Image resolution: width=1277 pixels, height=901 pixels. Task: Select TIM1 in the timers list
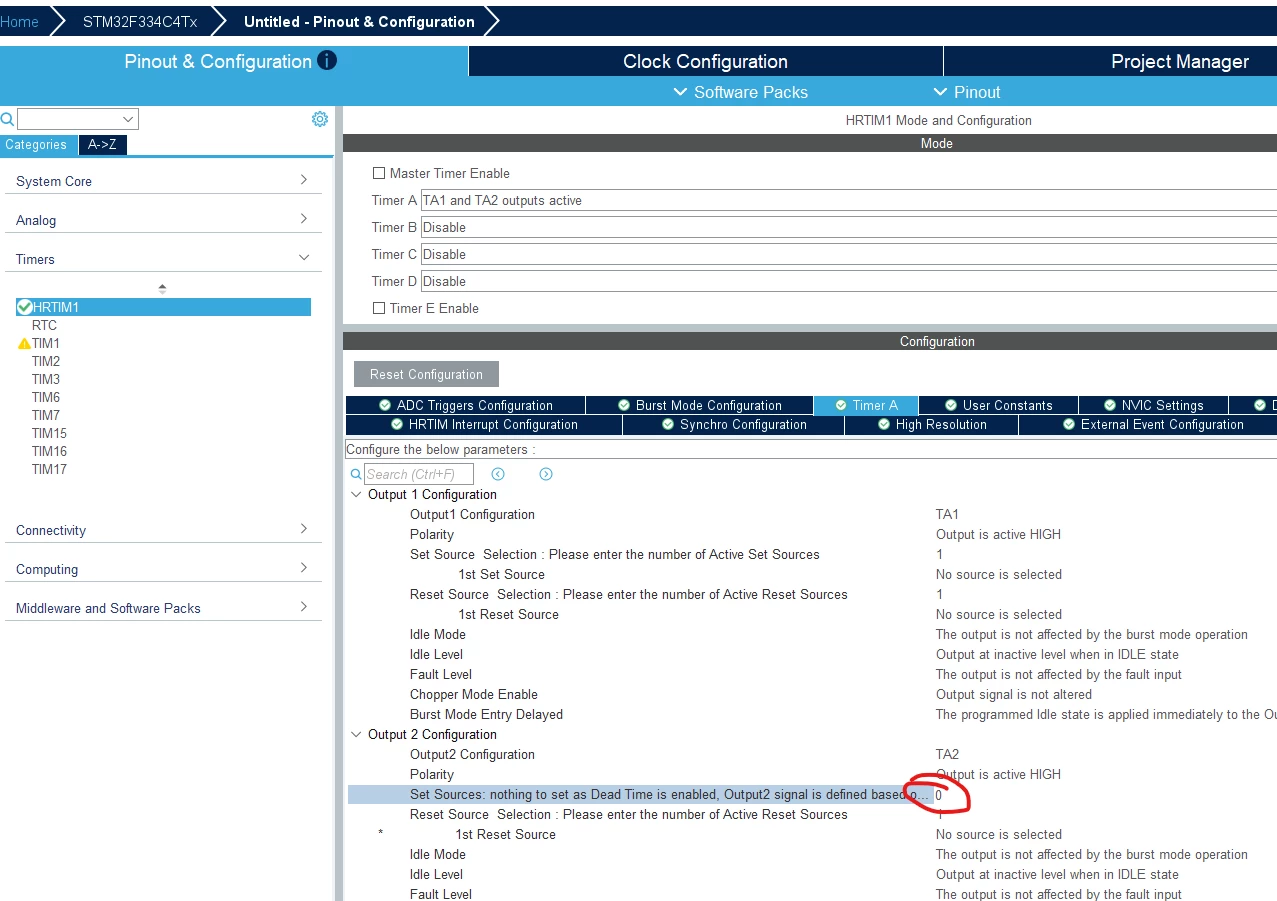(x=46, y=343)
